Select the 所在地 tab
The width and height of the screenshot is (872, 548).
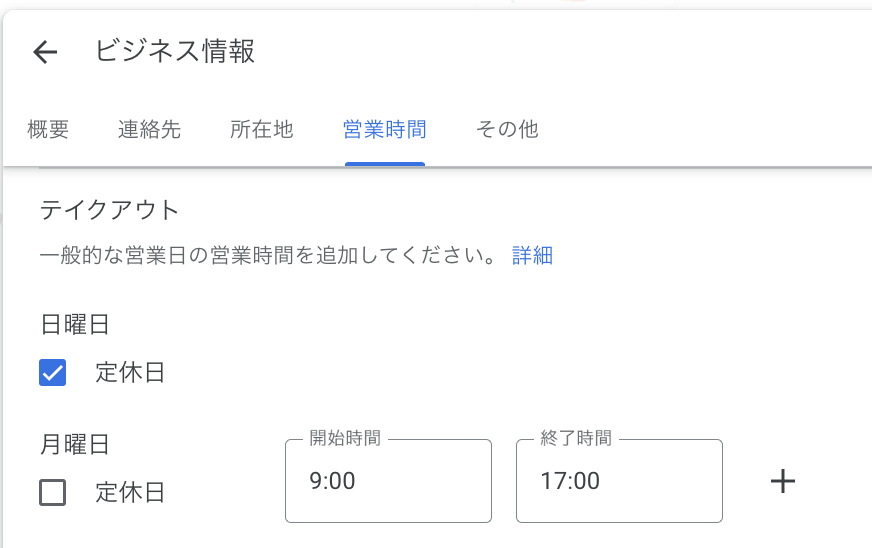click(x=261, y=129)
